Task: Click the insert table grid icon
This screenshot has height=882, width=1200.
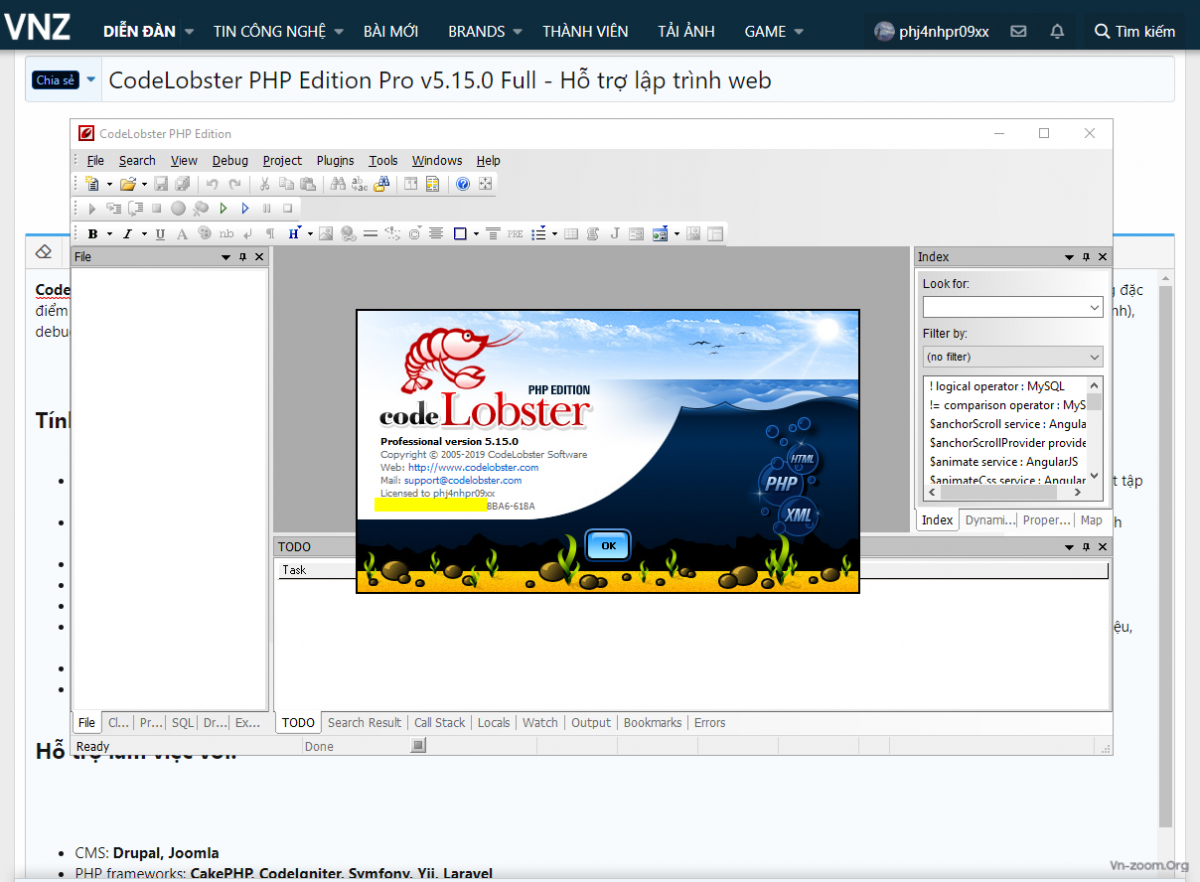Action: [571, 234]
